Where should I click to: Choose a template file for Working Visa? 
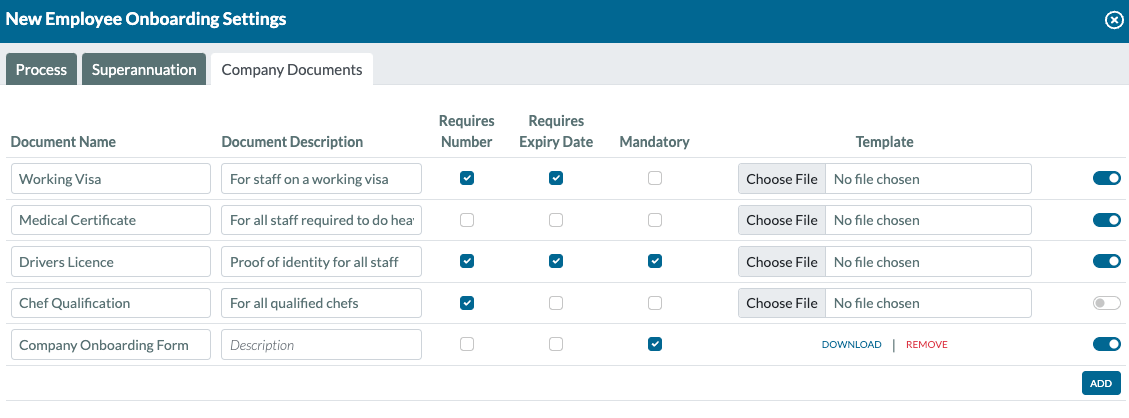coord(782,178)
